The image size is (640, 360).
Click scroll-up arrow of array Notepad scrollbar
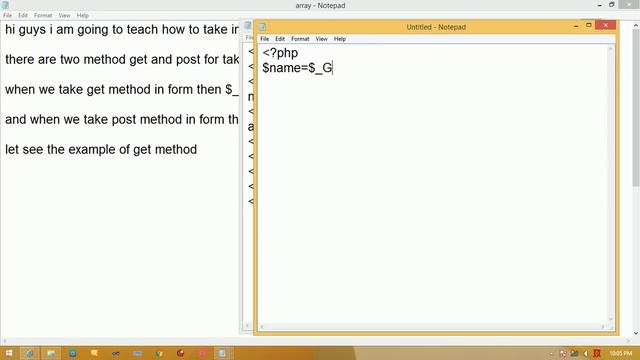point(636,26)
